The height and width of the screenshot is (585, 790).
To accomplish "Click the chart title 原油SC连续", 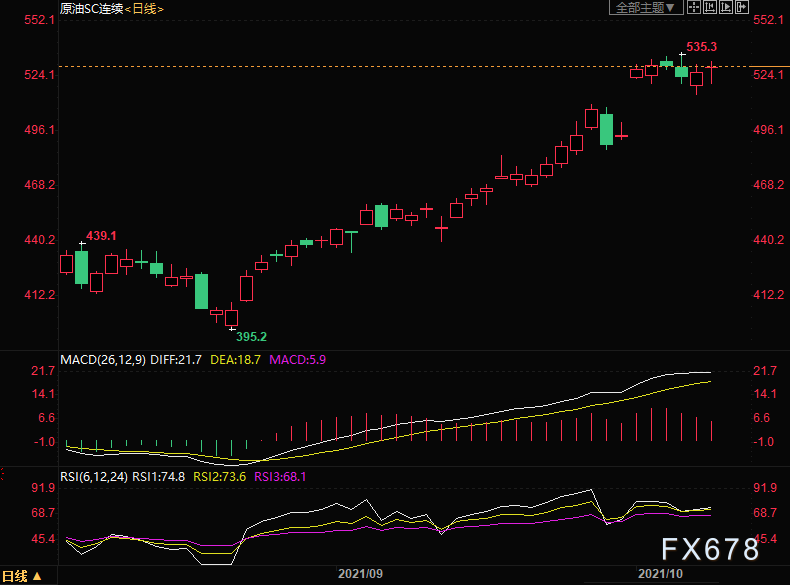I will pos(92,9).
